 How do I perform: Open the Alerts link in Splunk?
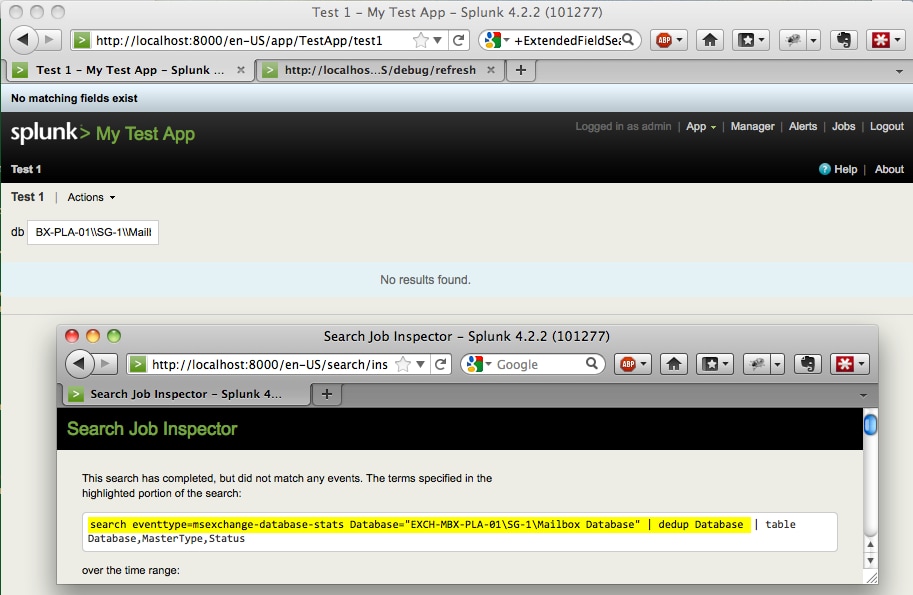(803, 126)
